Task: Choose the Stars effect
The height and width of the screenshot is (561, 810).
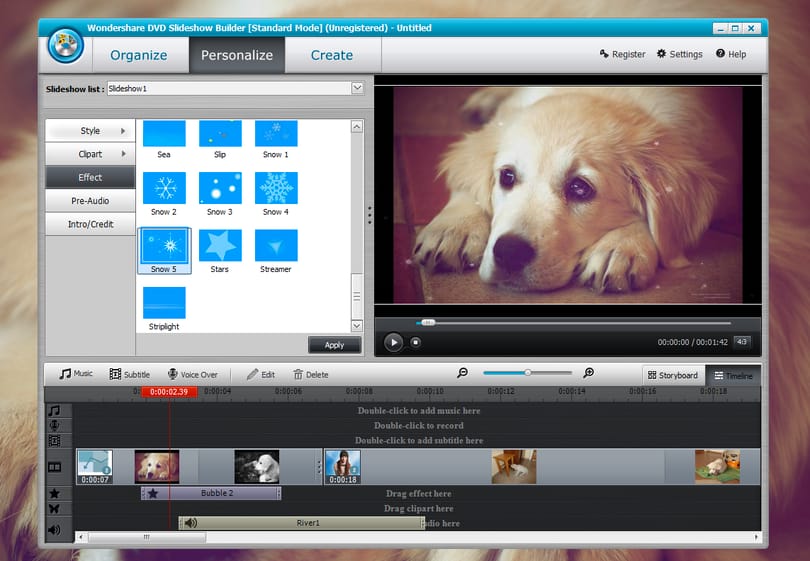Action: pyautogui.click(x=220, y=245)
